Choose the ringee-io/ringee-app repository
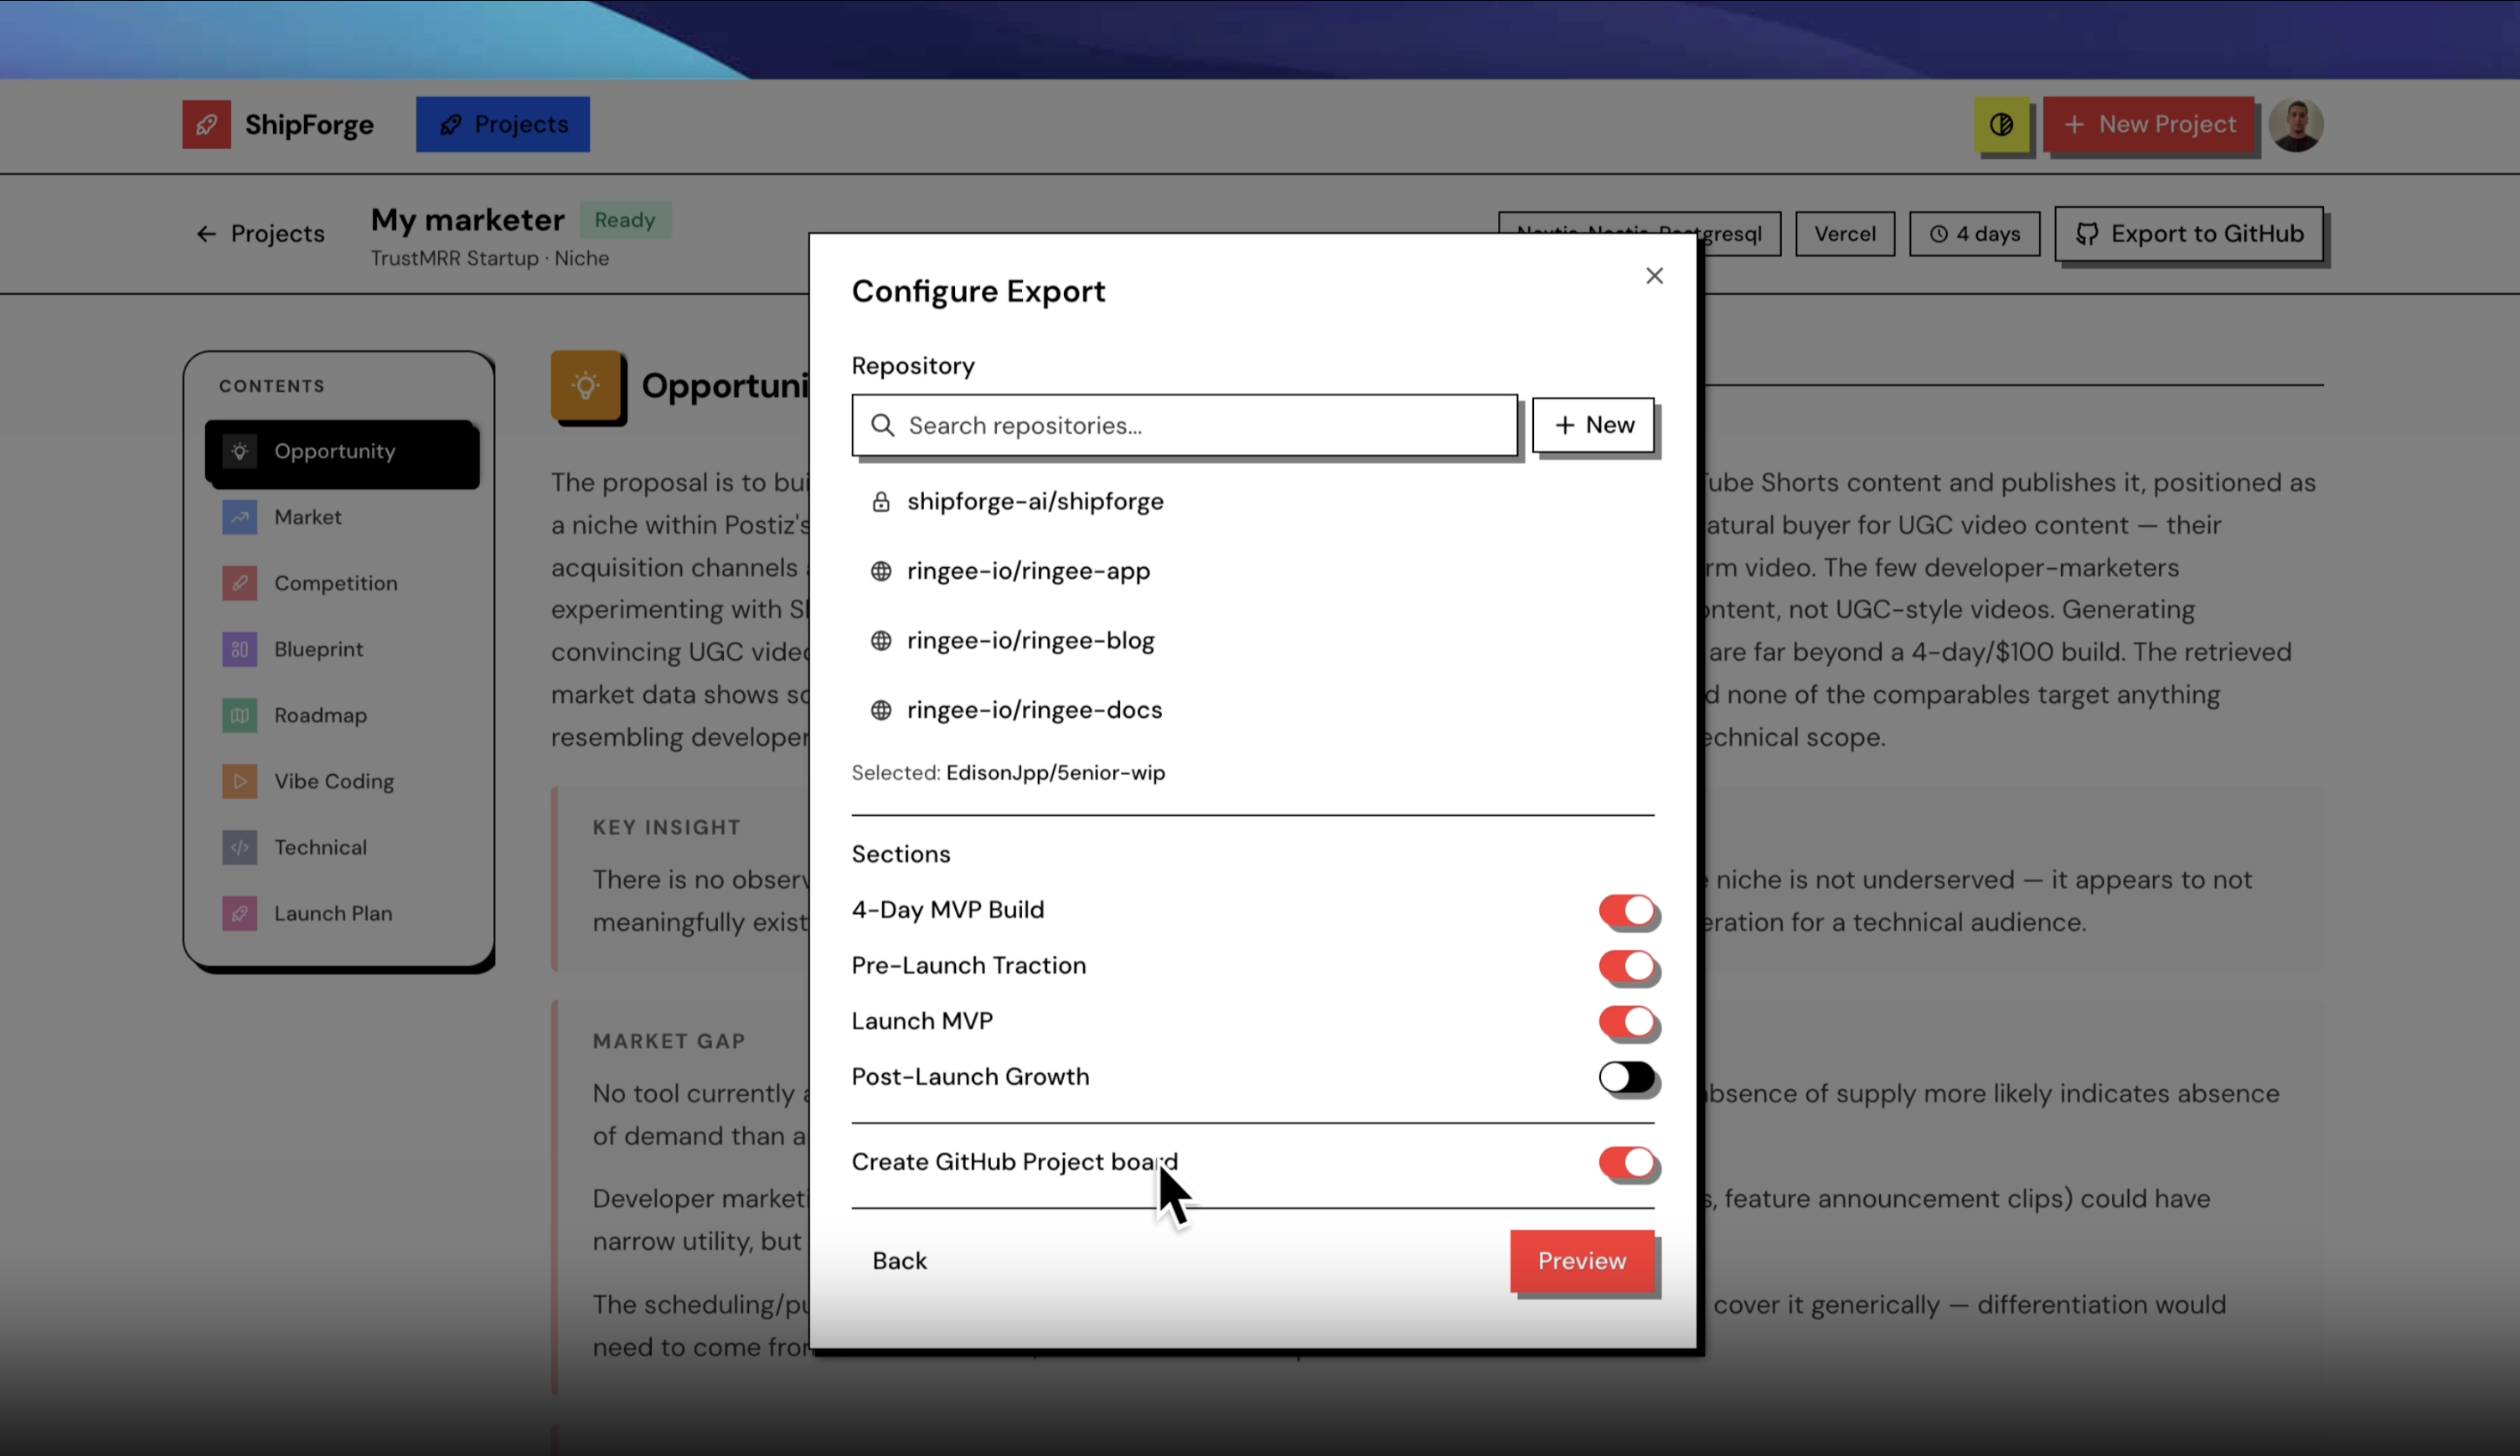This screenshot has height=1456, width=2520. (x=1027, y=571)
